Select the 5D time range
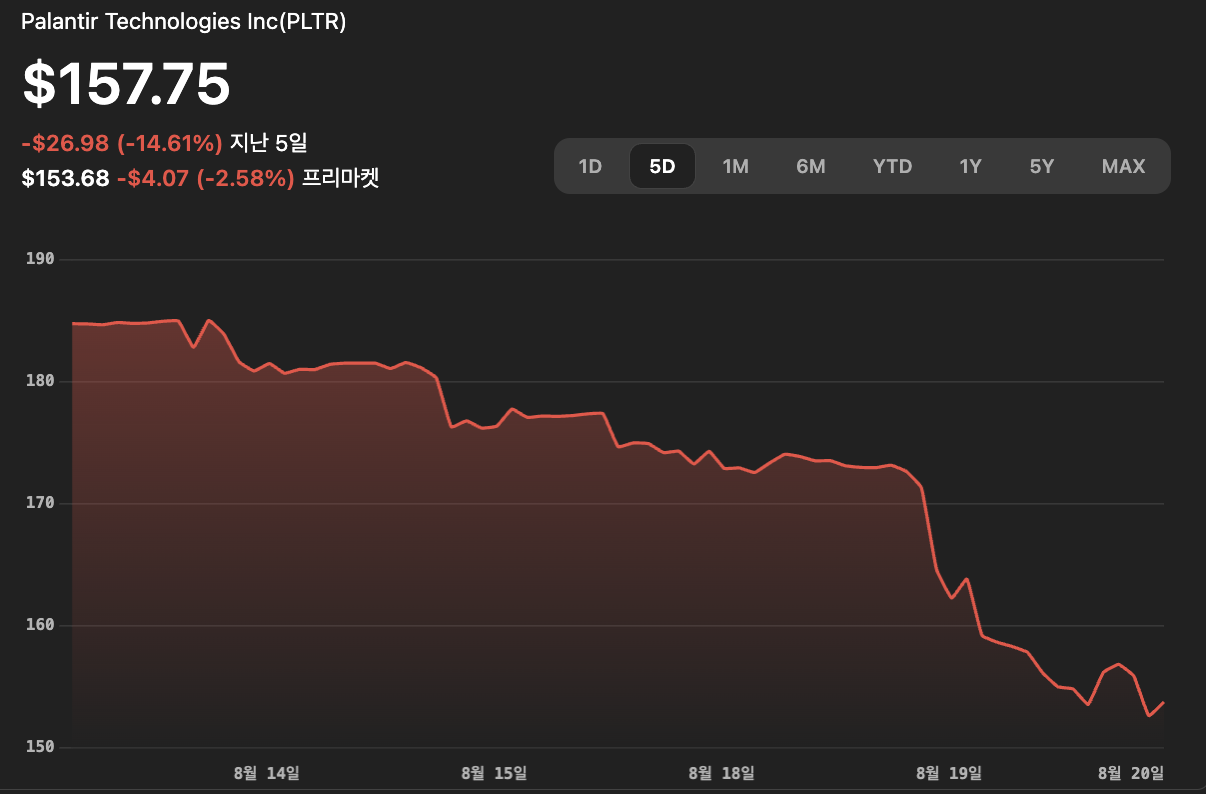 [x=662, y=166]
